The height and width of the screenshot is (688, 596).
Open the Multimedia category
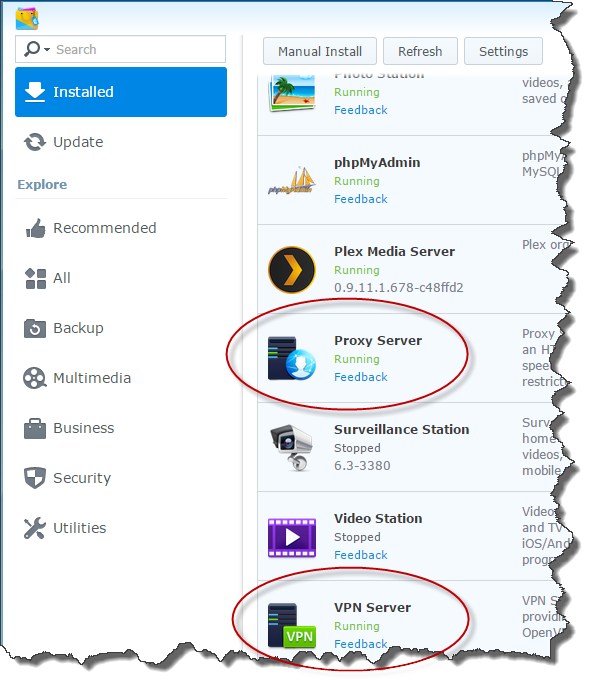click(x=121, y=378)
